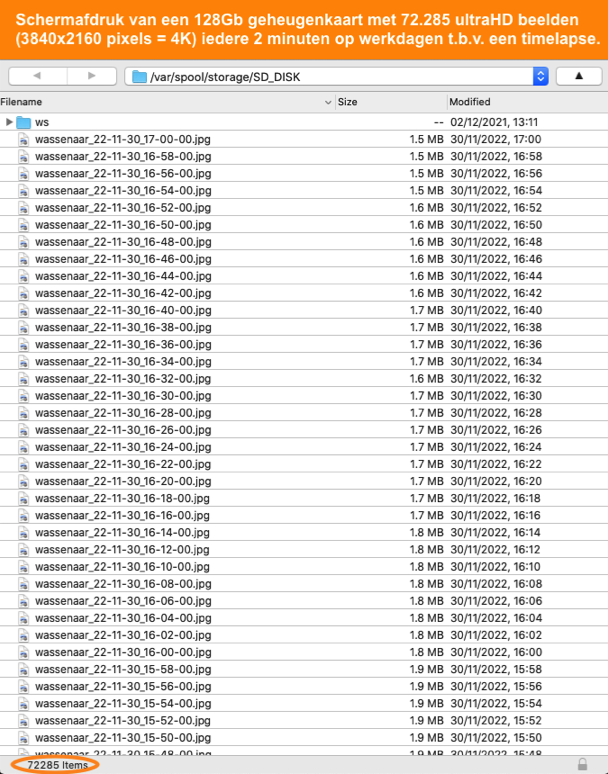608x774 pixels.
Task: Click file icon of wassenaar_22-11-30_15-50-00.jpg
Action: (25, 737)
